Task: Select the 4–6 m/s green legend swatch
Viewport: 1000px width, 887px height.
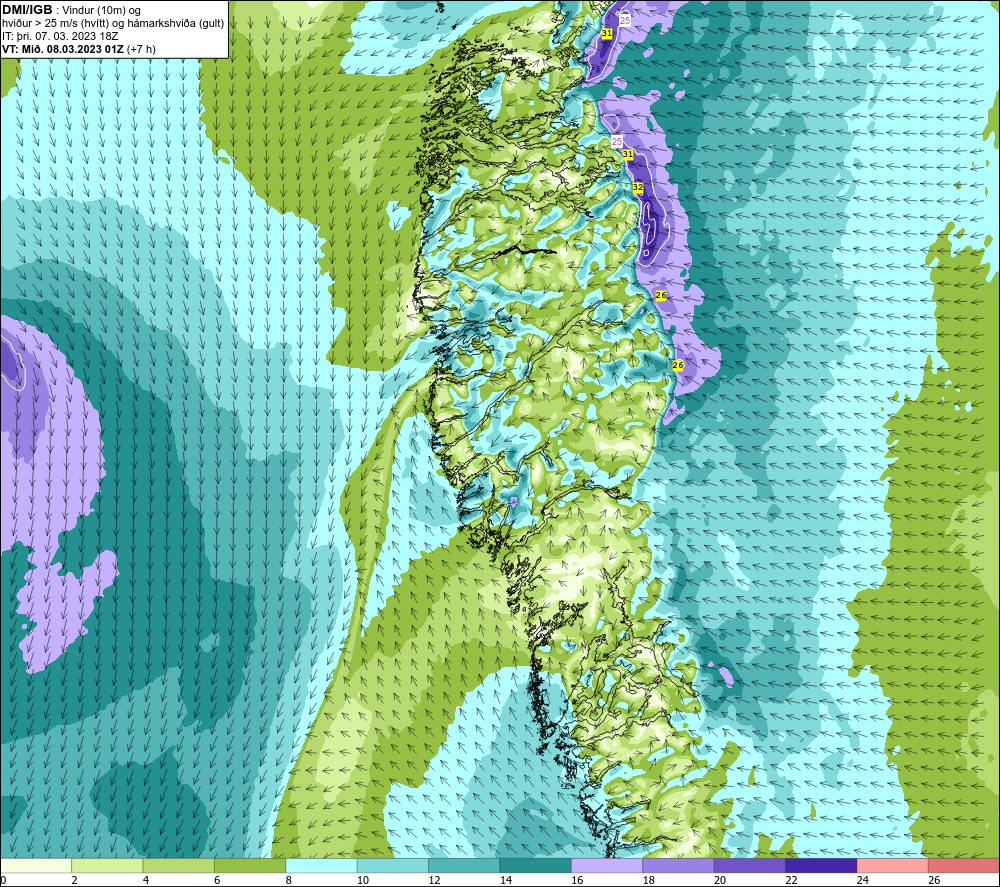Action: (x=179, y=866)
